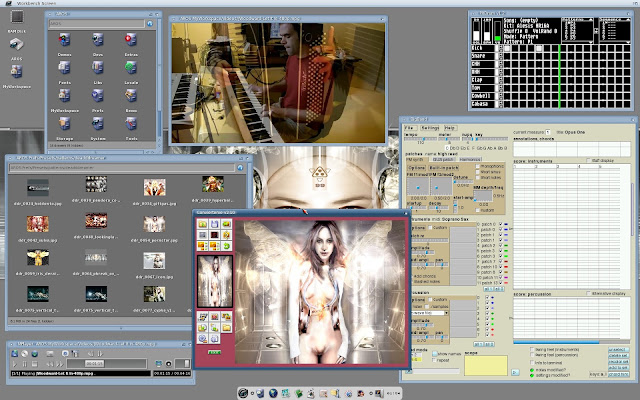640x400 pixels.
Task: Switch to the FM synth tab
Action: [415, 160]
